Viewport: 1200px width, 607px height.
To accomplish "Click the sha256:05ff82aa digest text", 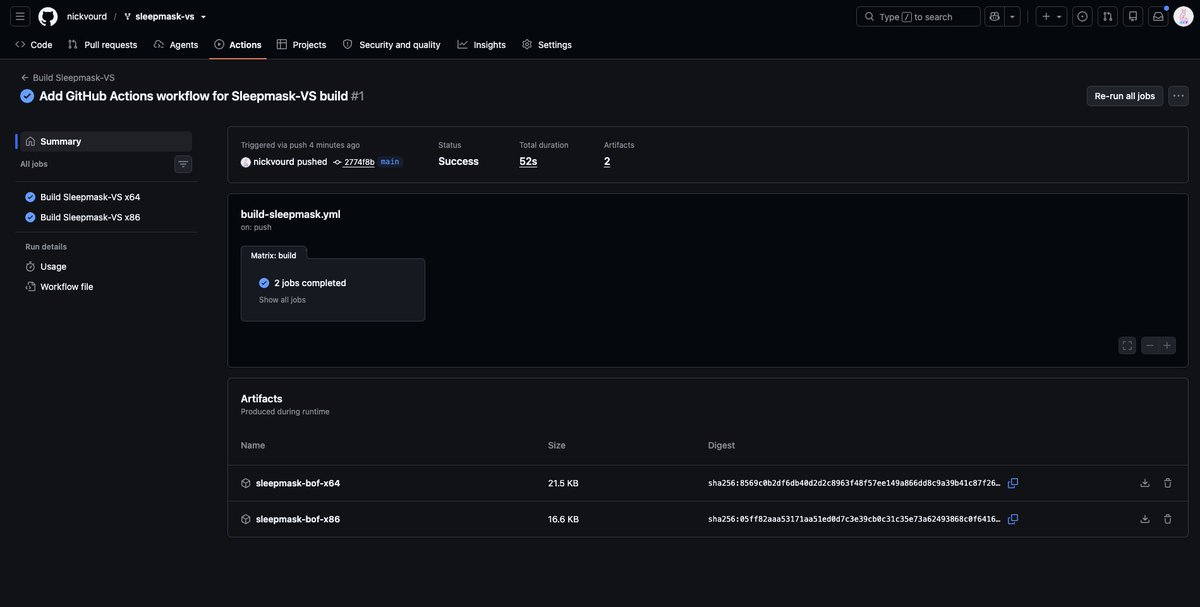I will 854,519.
